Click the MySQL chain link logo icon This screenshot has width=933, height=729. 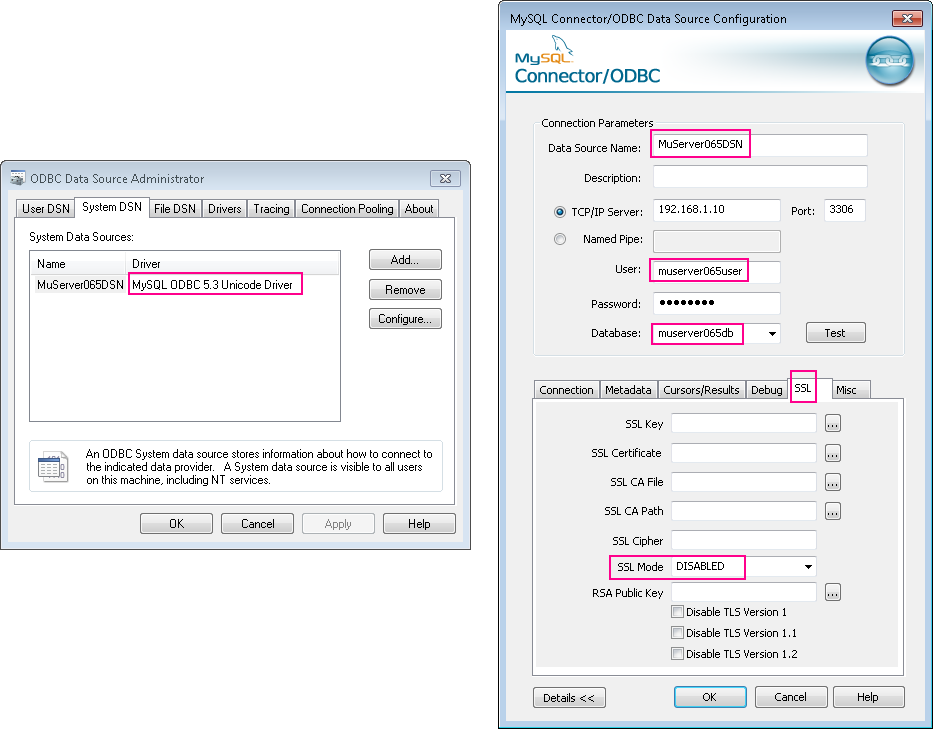tap(889, 61)
